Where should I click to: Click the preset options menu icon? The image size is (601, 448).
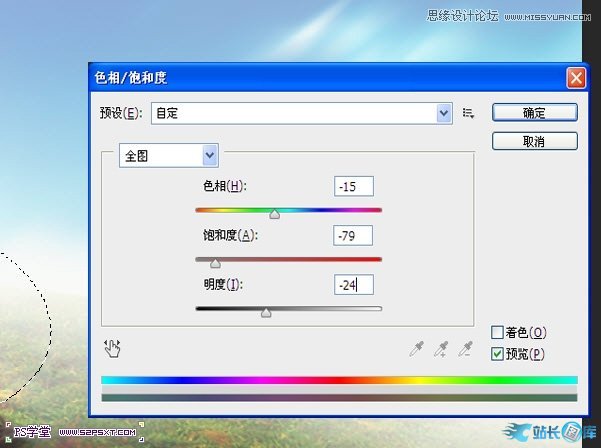(x=468, y=114)
